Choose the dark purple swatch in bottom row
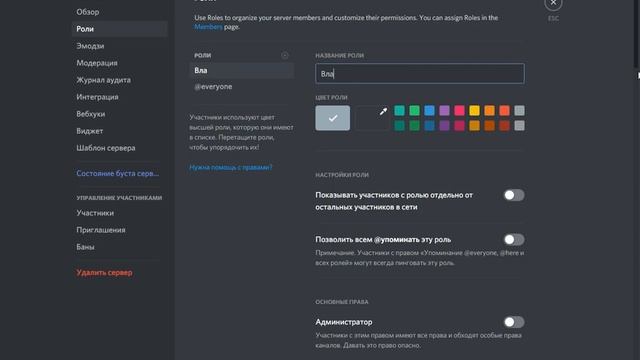The height and width of the screenshot is (360, 640). coord(444,125)
